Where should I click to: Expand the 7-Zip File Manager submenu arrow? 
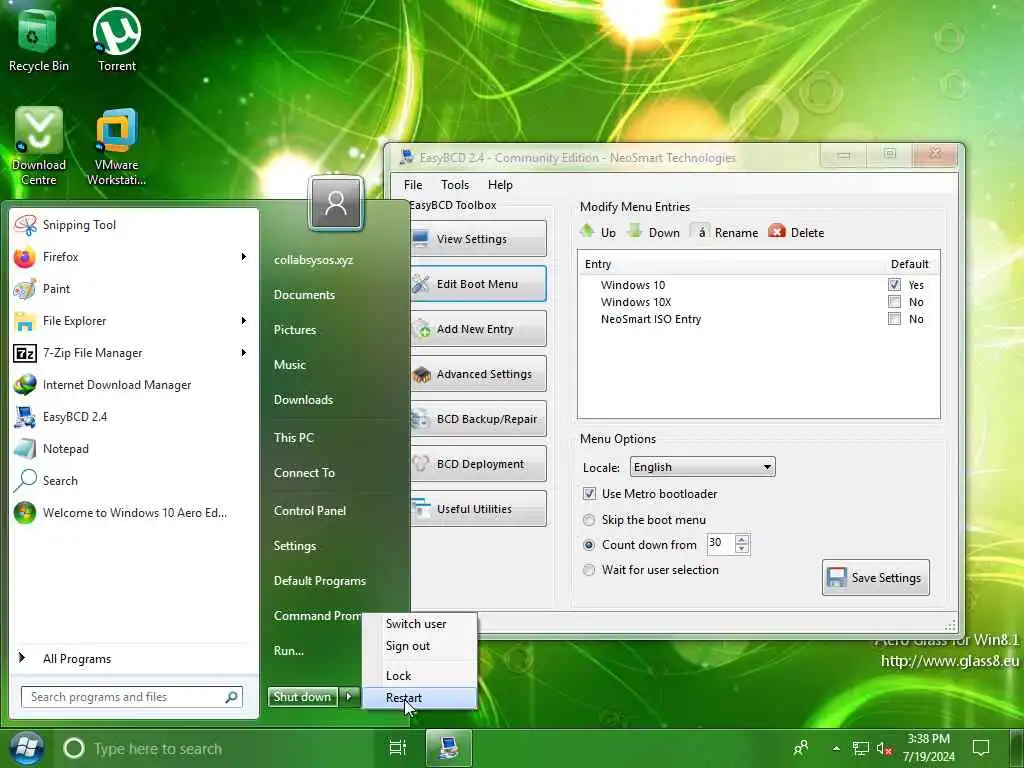[x=244, y=353]
